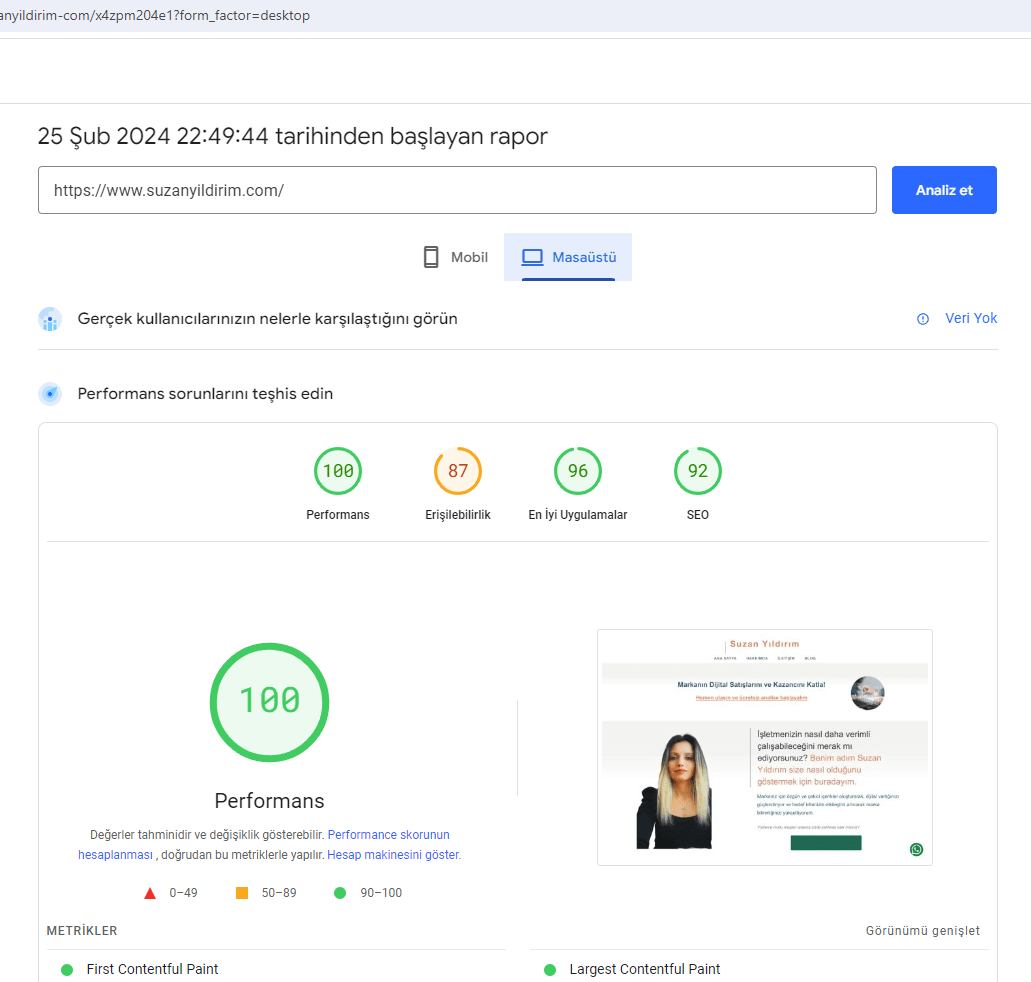Click the real-users field data icon
The height and width of the screenshot is (982, 1031).
click(x=50, y=319)
